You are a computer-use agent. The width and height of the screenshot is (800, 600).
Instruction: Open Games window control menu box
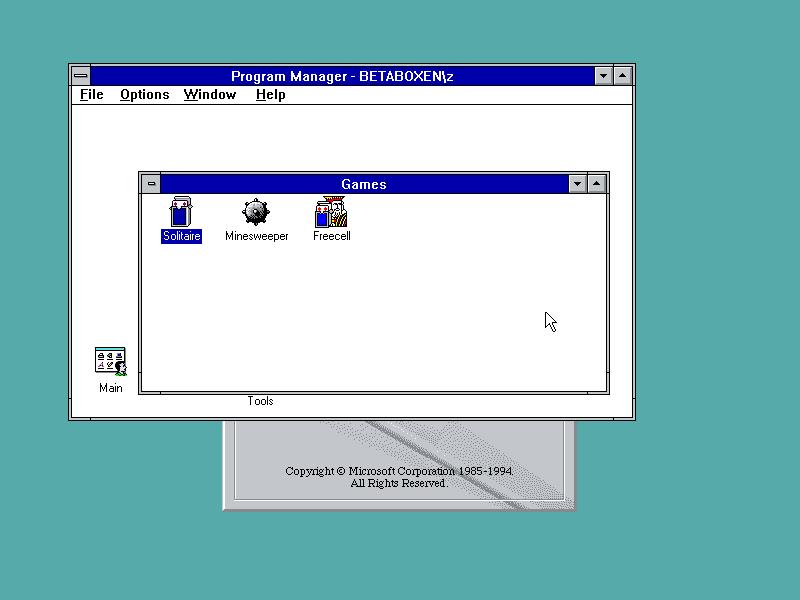(x=151, y=184)
